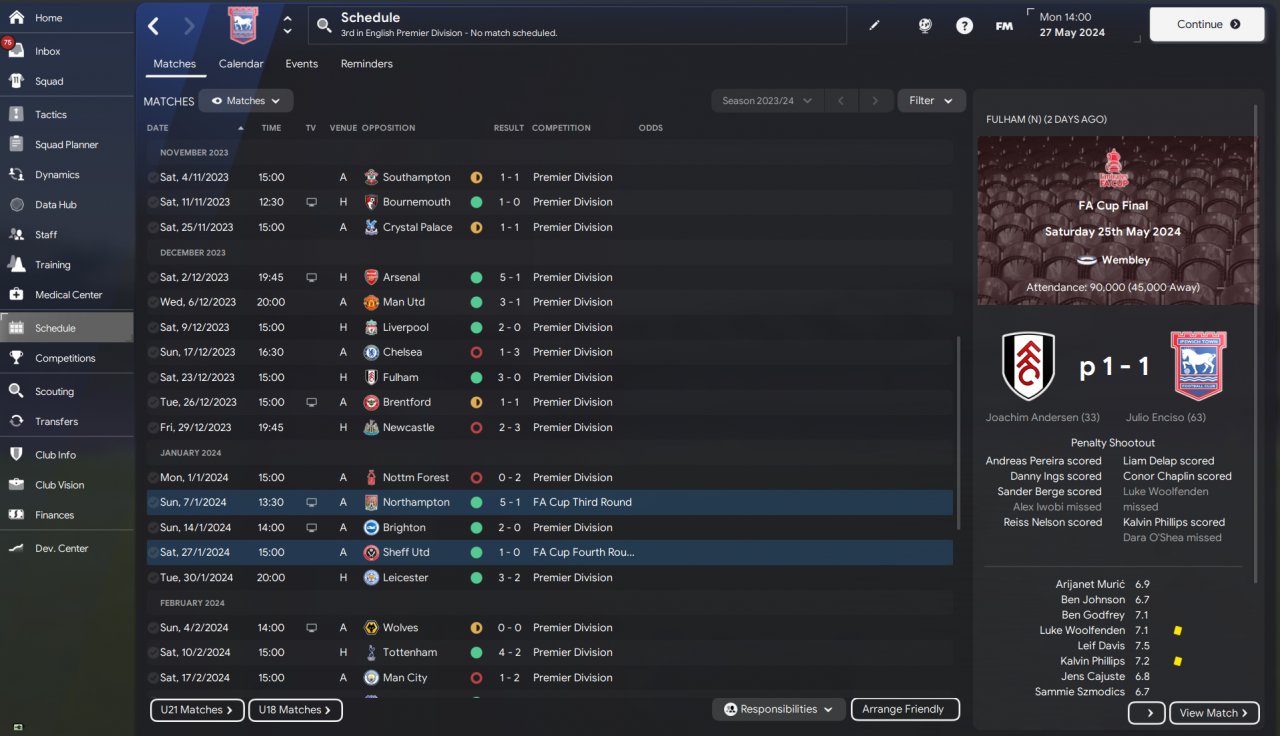Image resolution: width=1280 pixels, height=736 pixels.
Task: Open the Filter dropdown
Action: [932, 101]
